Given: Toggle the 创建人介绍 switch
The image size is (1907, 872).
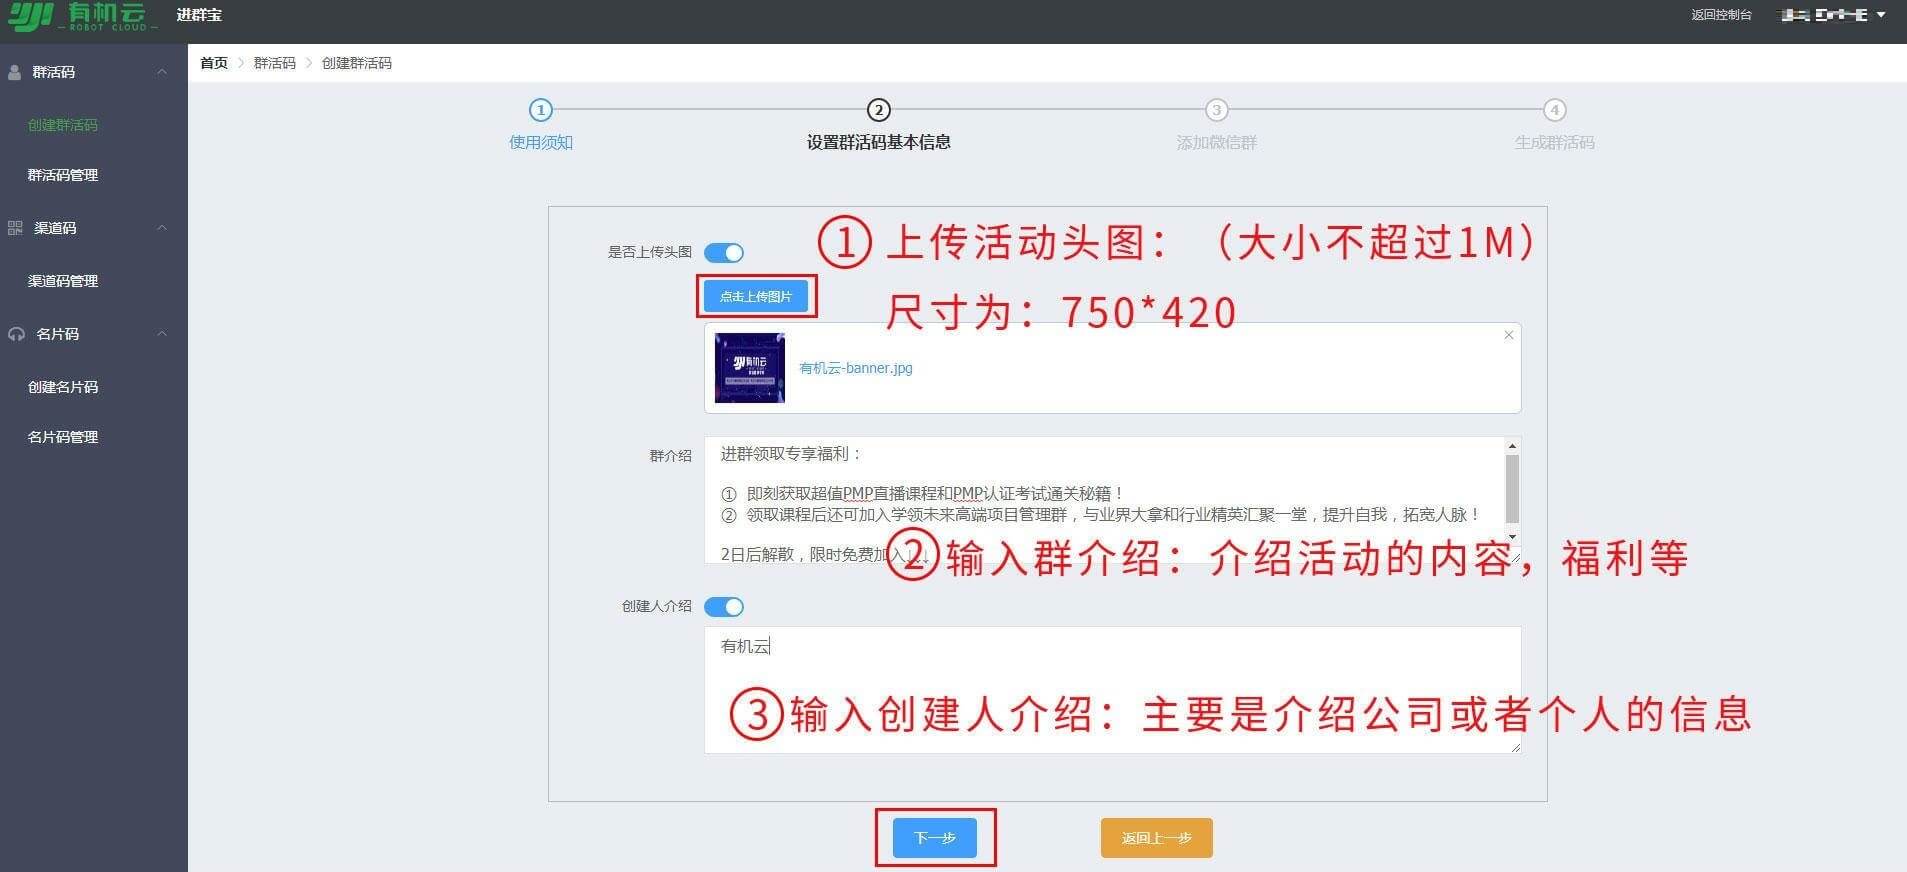Looking at the screenshot, I should pos(724,607).
